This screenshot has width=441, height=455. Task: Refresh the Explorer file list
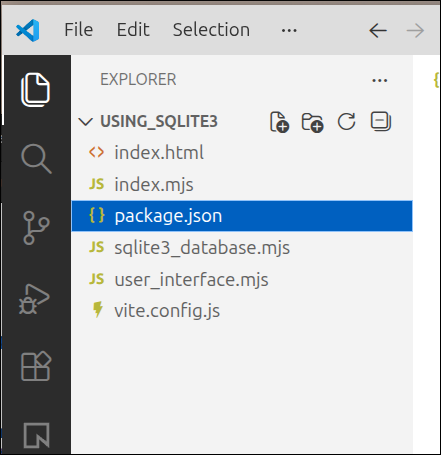(x=347, y=122)
